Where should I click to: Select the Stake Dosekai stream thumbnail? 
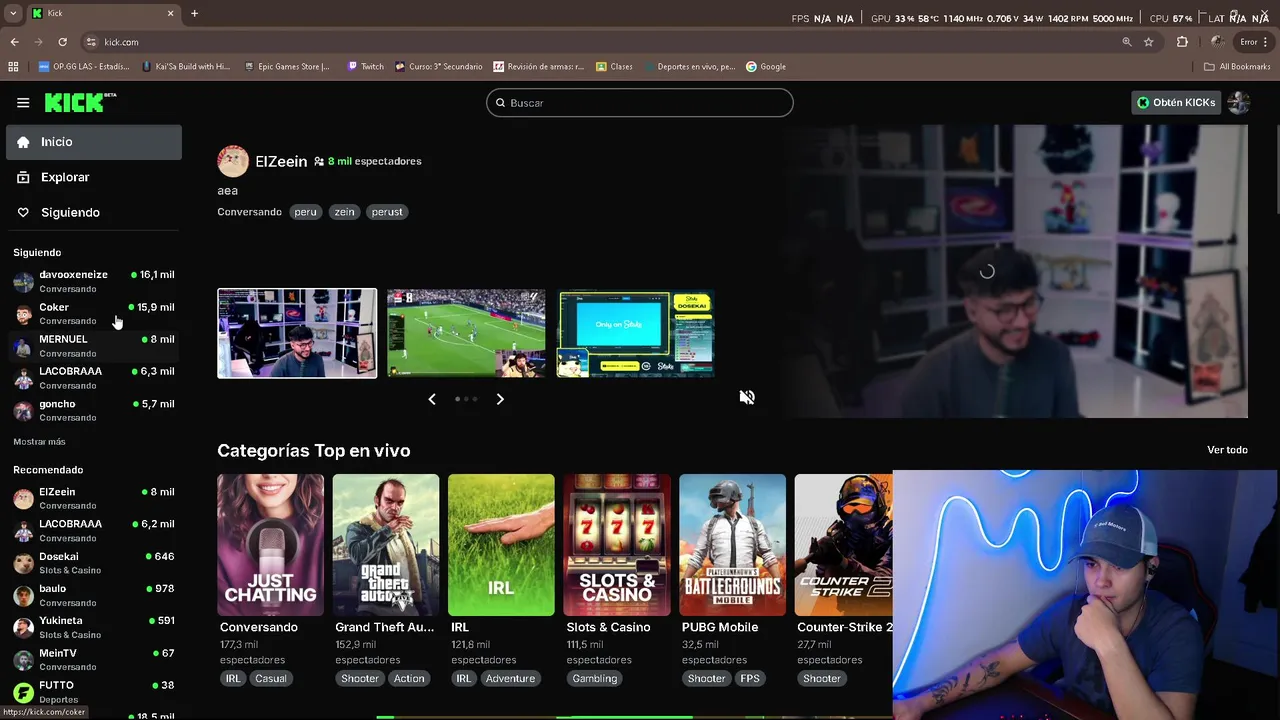(x=636, y=333)
